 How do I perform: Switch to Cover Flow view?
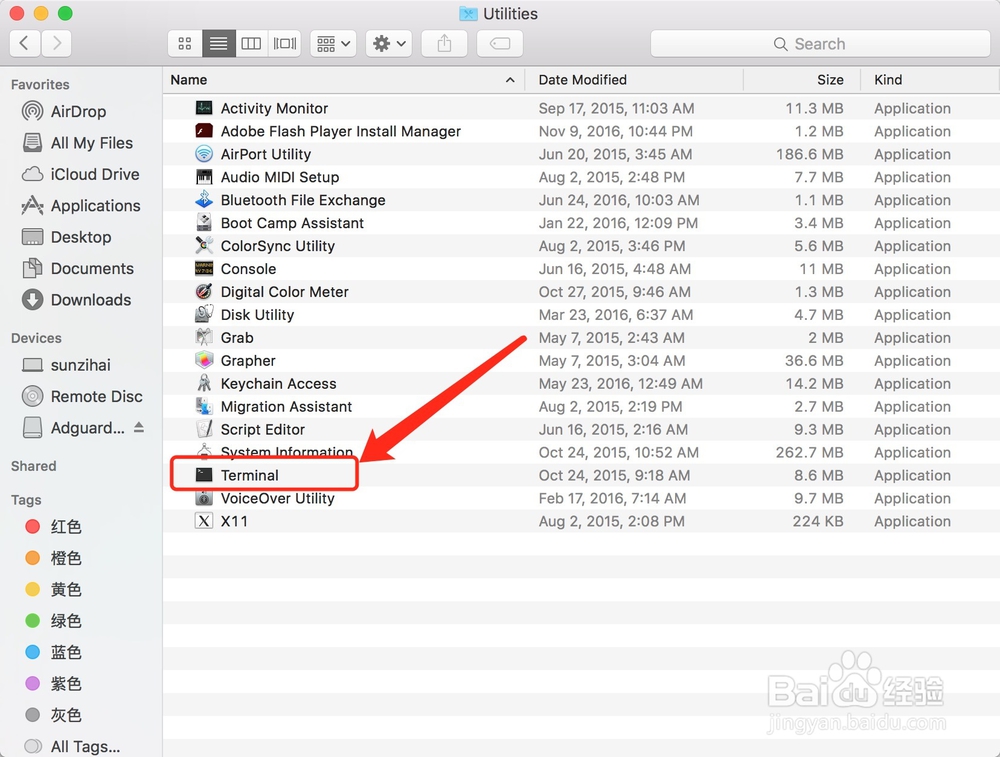pyautogui.click(x=284, y=43)
